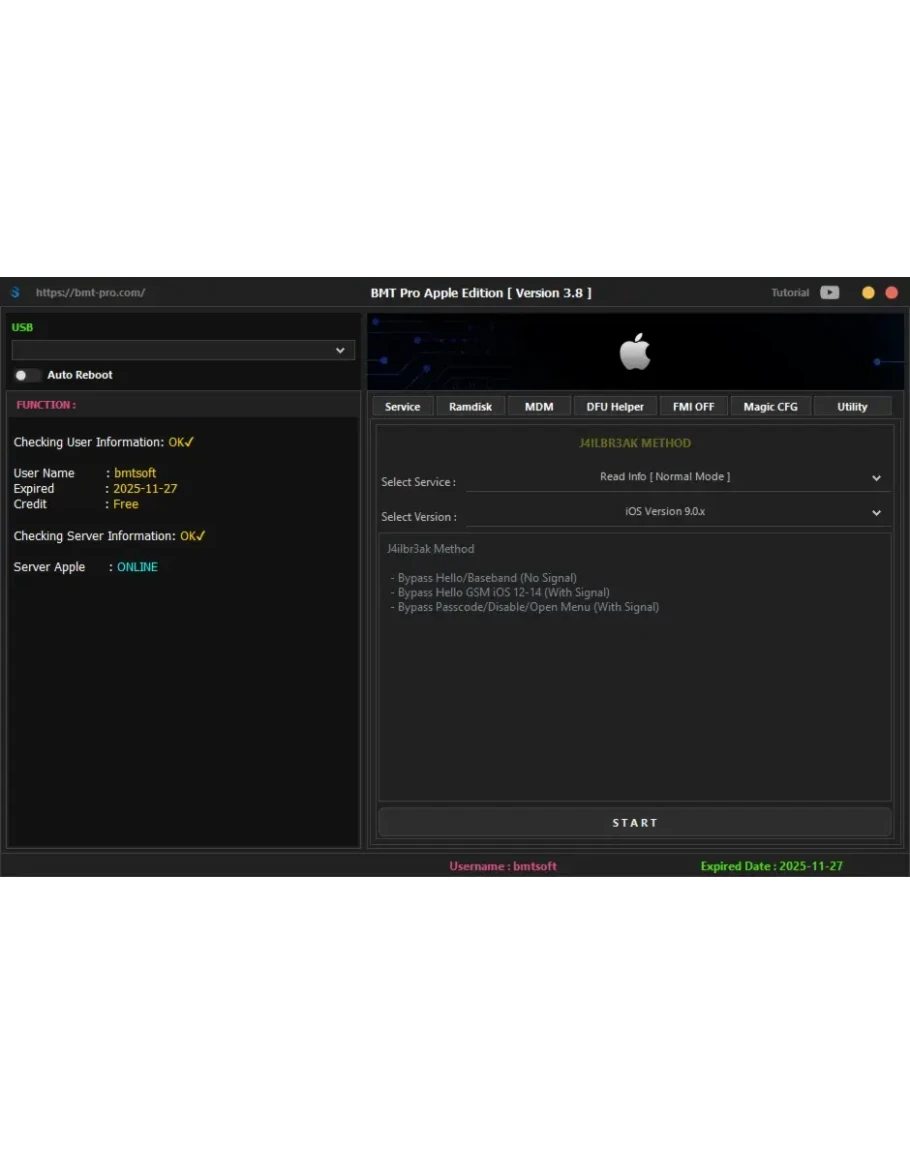The width and height of the screenshot is (910, 1155).
Task: Go to the DFU Helper tab
Action: [x=615, y=407]
